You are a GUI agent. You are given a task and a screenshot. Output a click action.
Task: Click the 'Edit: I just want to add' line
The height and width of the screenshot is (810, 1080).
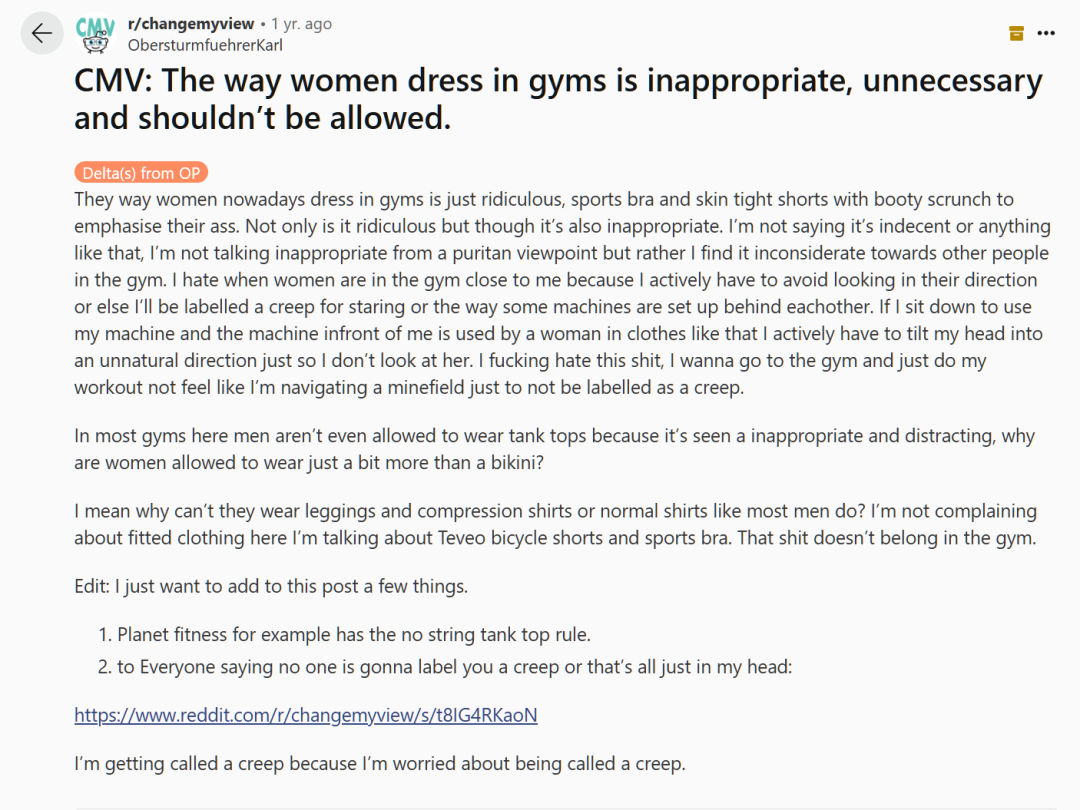[x=271, y=586]
